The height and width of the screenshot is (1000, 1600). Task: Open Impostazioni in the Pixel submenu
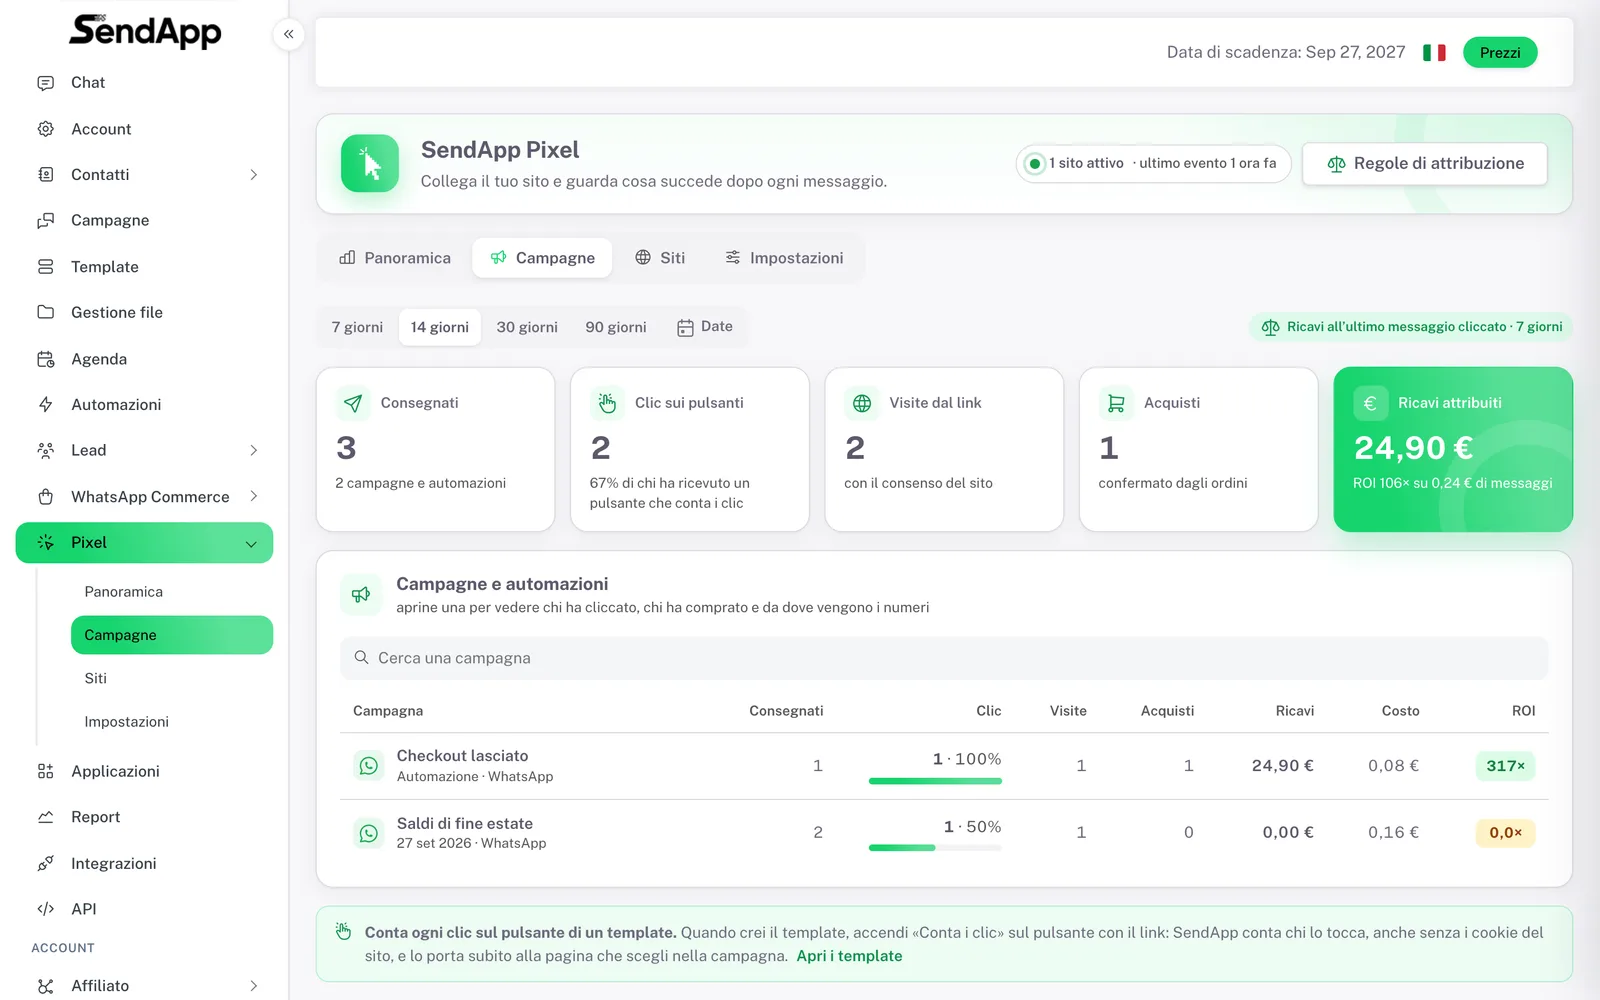(127, 722)
